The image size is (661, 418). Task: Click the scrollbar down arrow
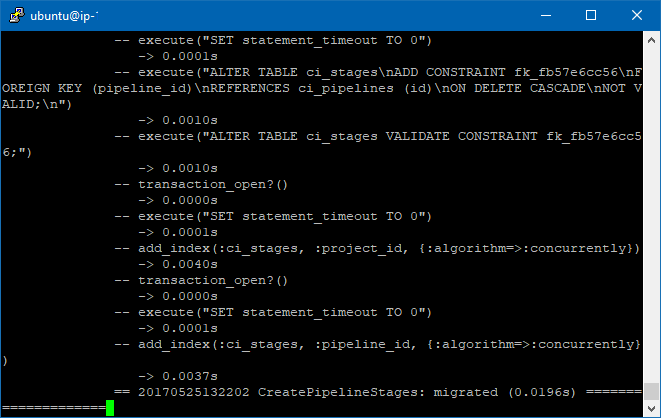(651, 408)
